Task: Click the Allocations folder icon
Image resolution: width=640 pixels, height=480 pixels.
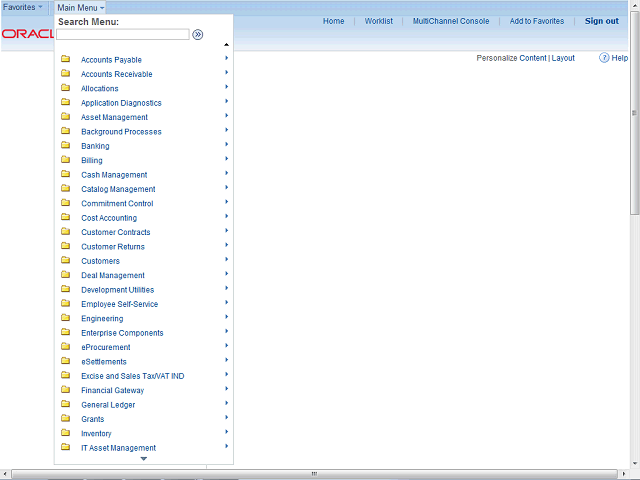Action: coord(65,88)
